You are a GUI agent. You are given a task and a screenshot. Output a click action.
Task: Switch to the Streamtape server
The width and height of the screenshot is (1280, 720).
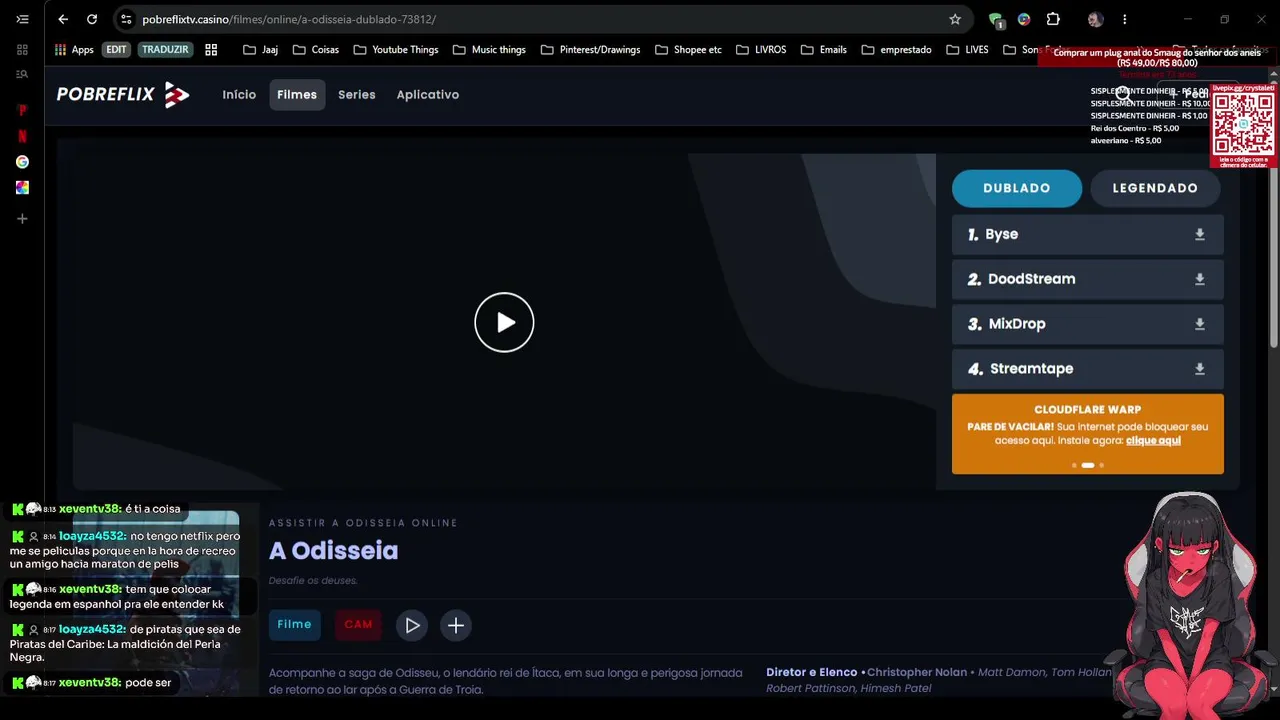(x=1087, y=369)
